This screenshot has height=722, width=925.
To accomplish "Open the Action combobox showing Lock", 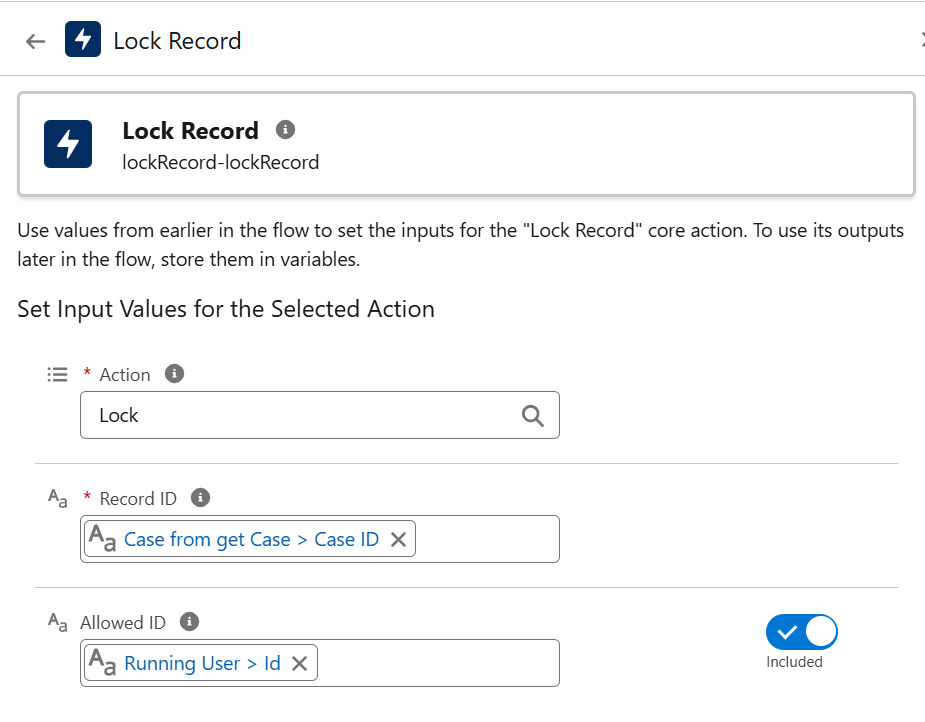I will (300, 415).
